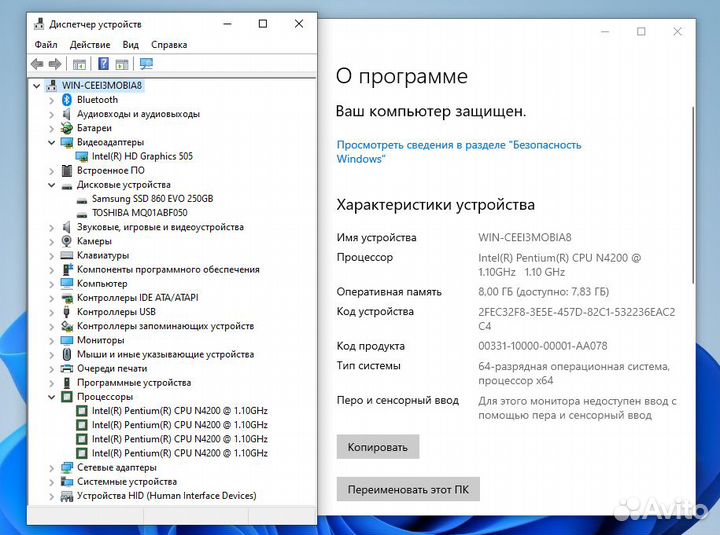Click the Device Manager title bar app icon
Image resolution: width=720 pixels, height=535 pixels.
tap(39, 24)
